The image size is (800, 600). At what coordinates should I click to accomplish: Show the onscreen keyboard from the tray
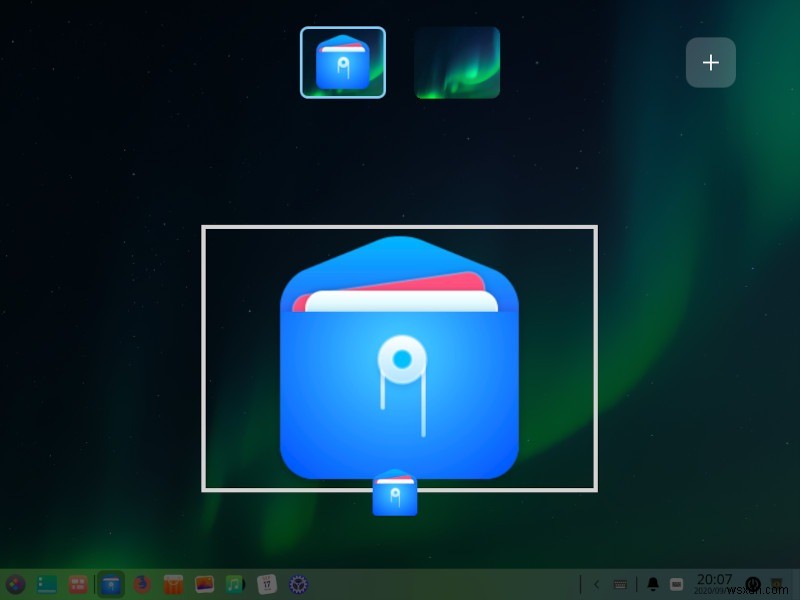pyautogui.click(x=621, y=583)
